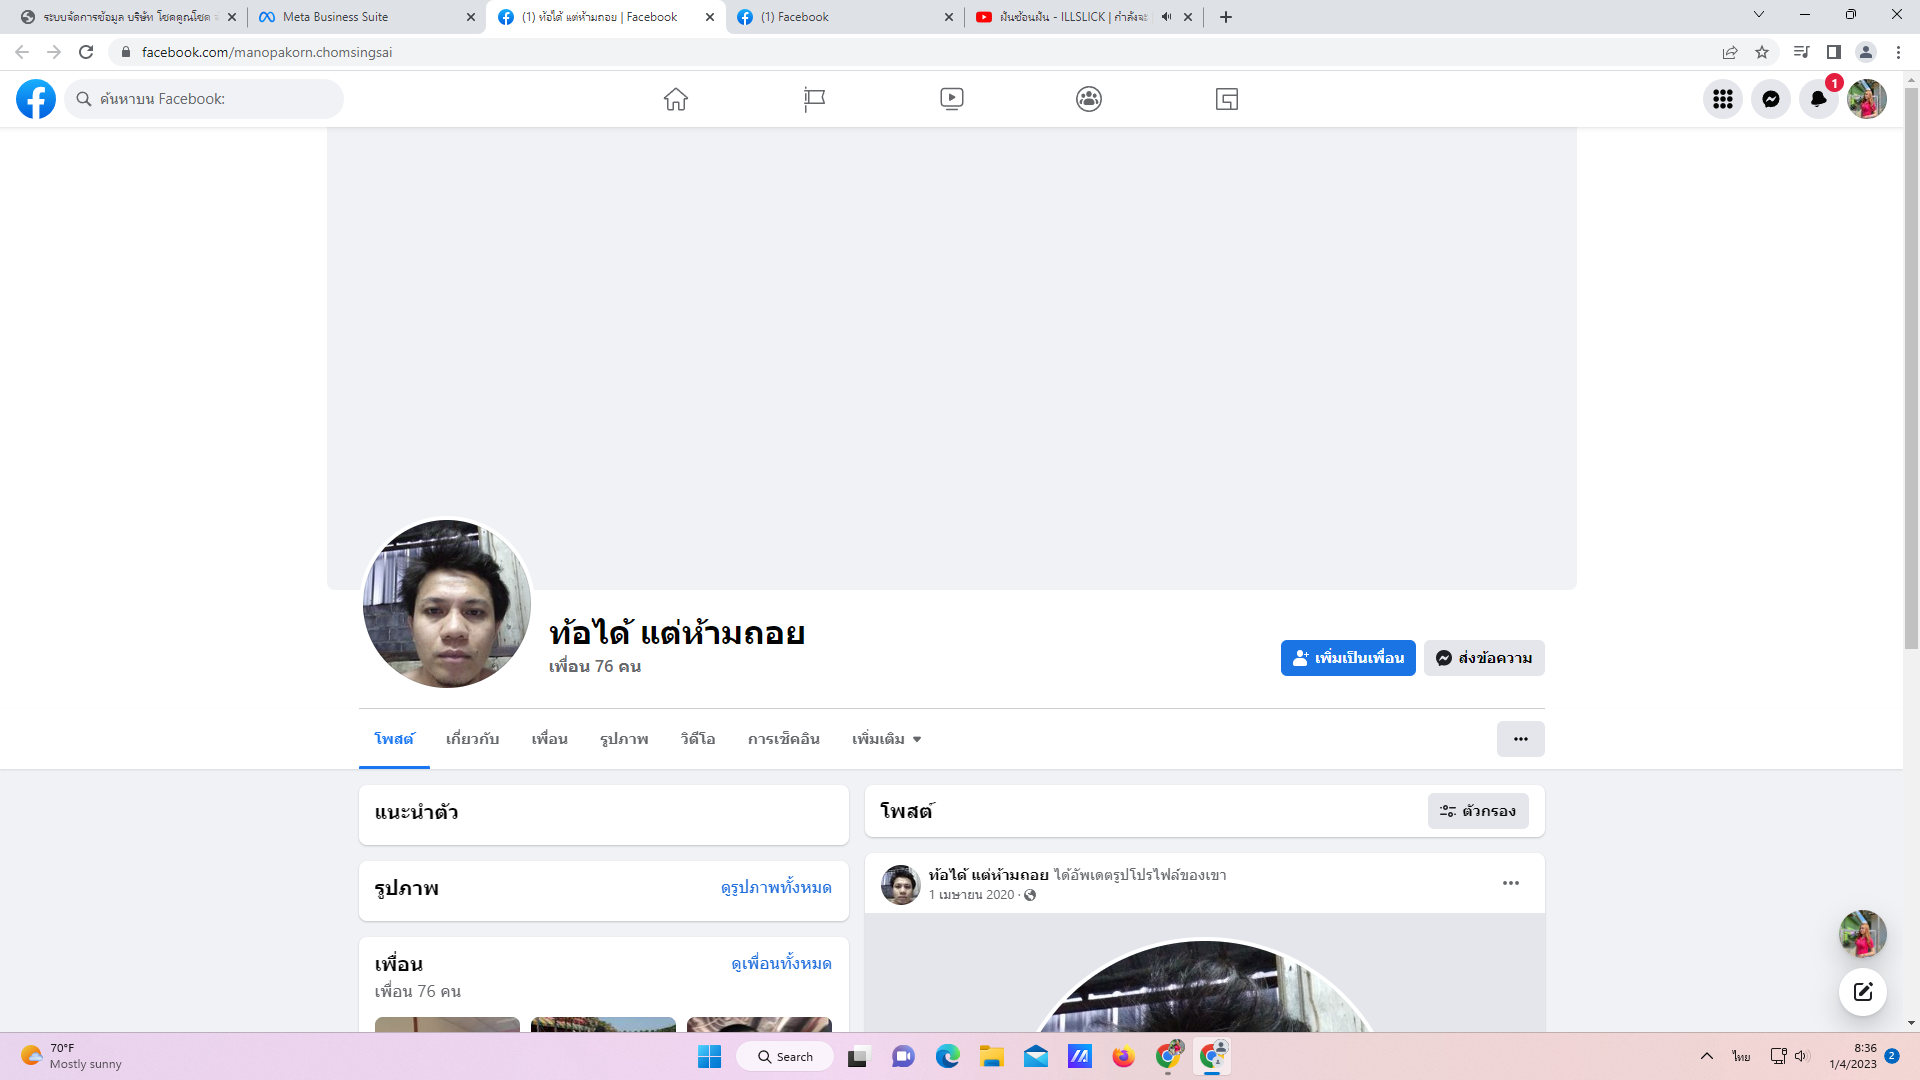Switch to the รูปภาพ tab
Viewport: 1920px width, 1080px height.
(x=624, y=739)
